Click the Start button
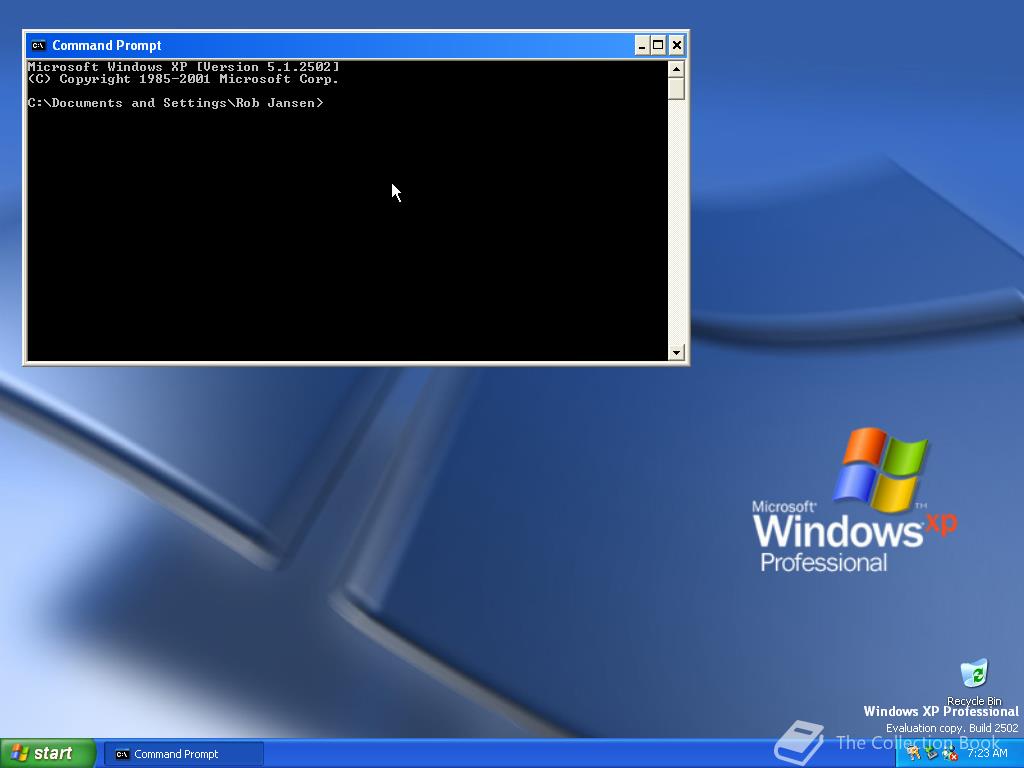 47,753
